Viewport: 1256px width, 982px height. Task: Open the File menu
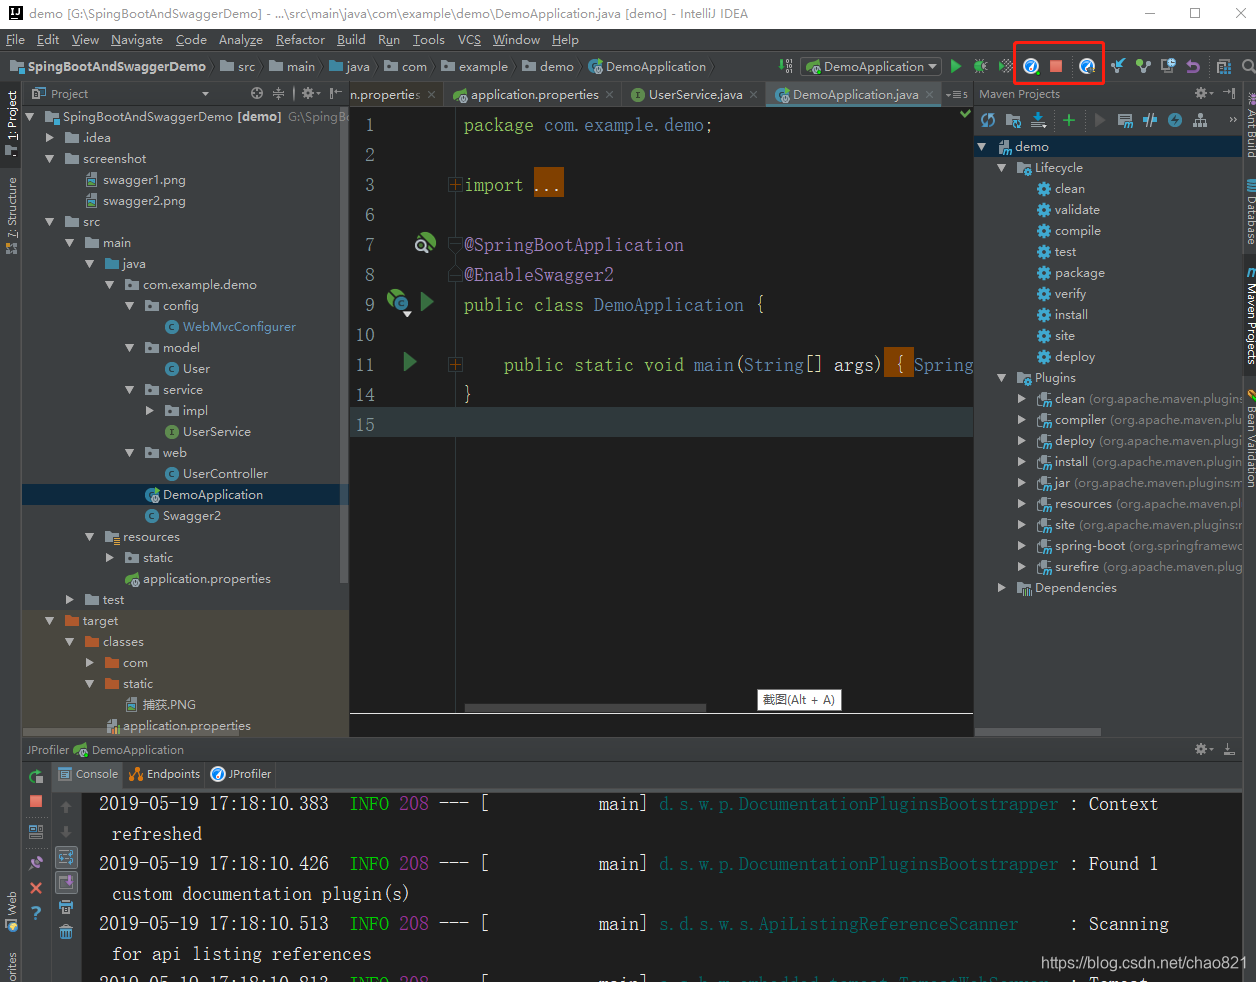pyautogui.click(x=15, y=40)
